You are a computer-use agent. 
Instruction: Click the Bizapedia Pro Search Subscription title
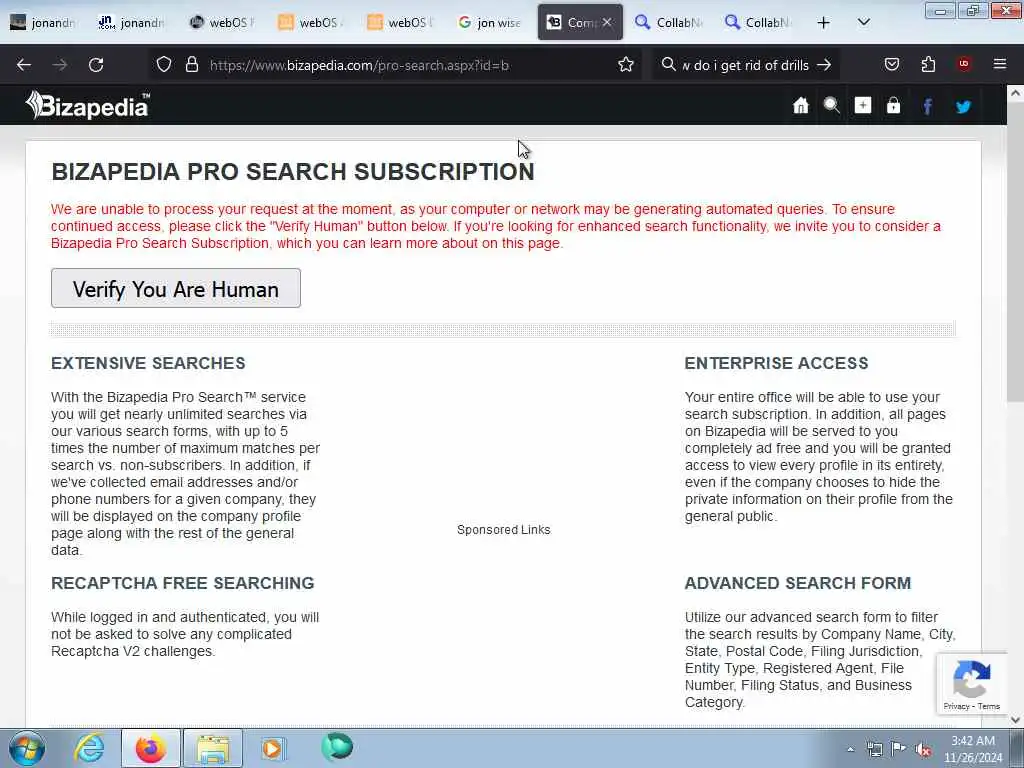coord(293,172)
